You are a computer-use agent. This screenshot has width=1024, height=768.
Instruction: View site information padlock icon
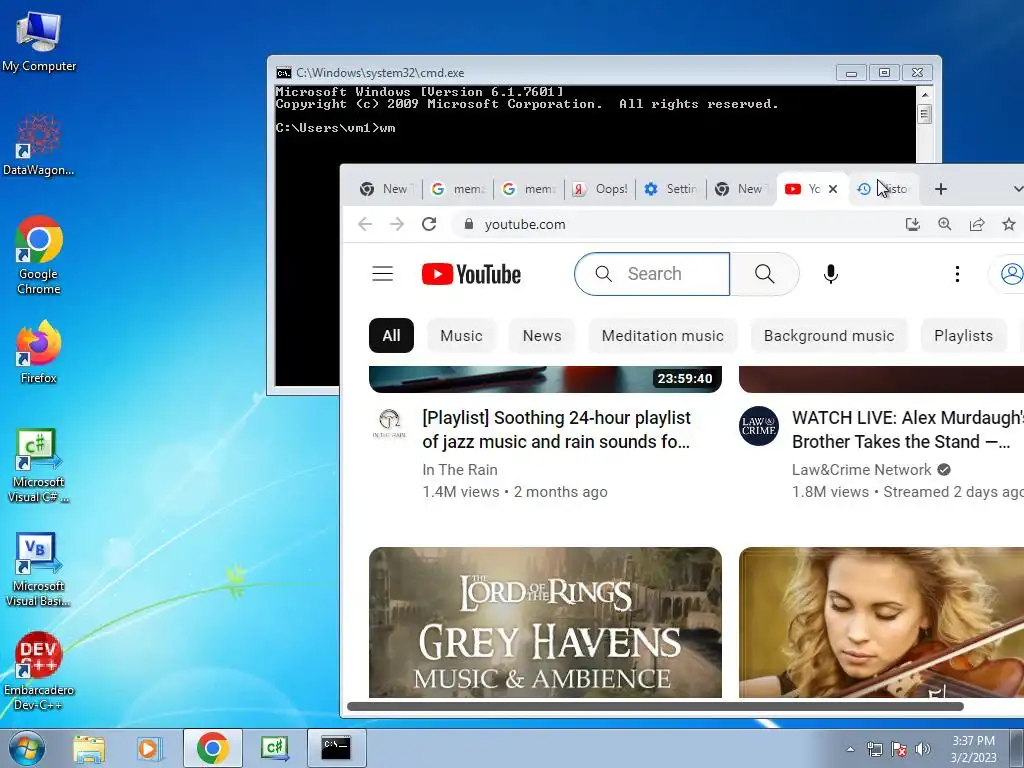(x=468, y=224)
